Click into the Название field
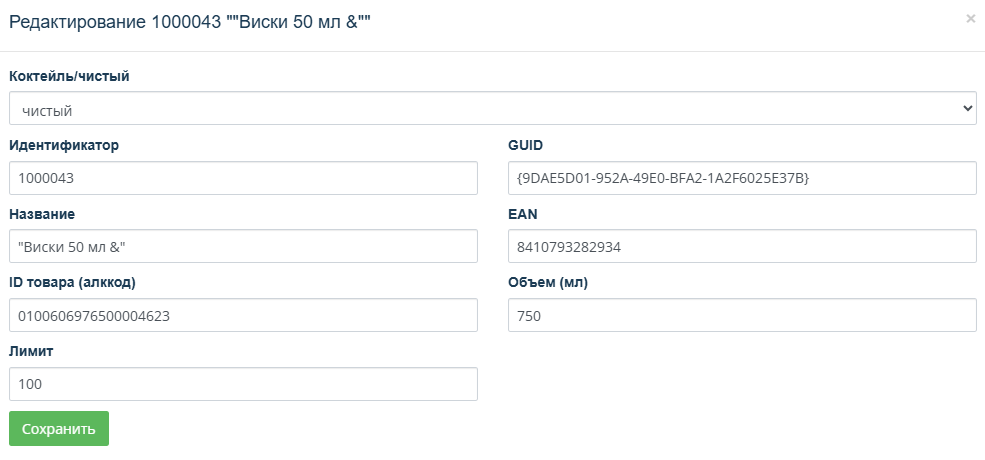This screenshot has height=460, width=985. pos(243,247)
